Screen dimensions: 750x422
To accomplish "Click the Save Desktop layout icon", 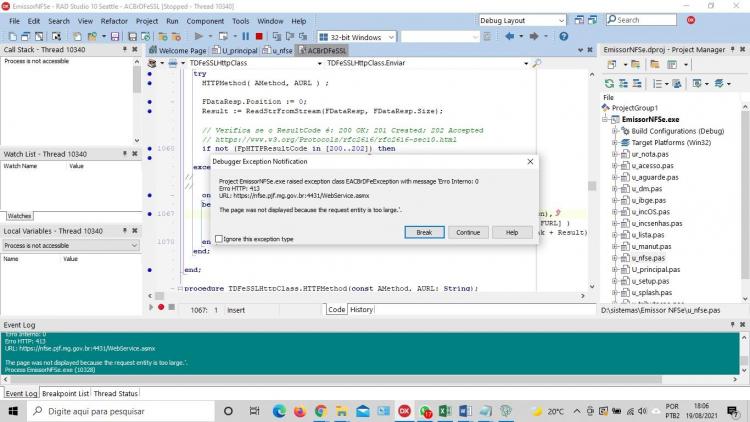I will [x=579, y=20].
